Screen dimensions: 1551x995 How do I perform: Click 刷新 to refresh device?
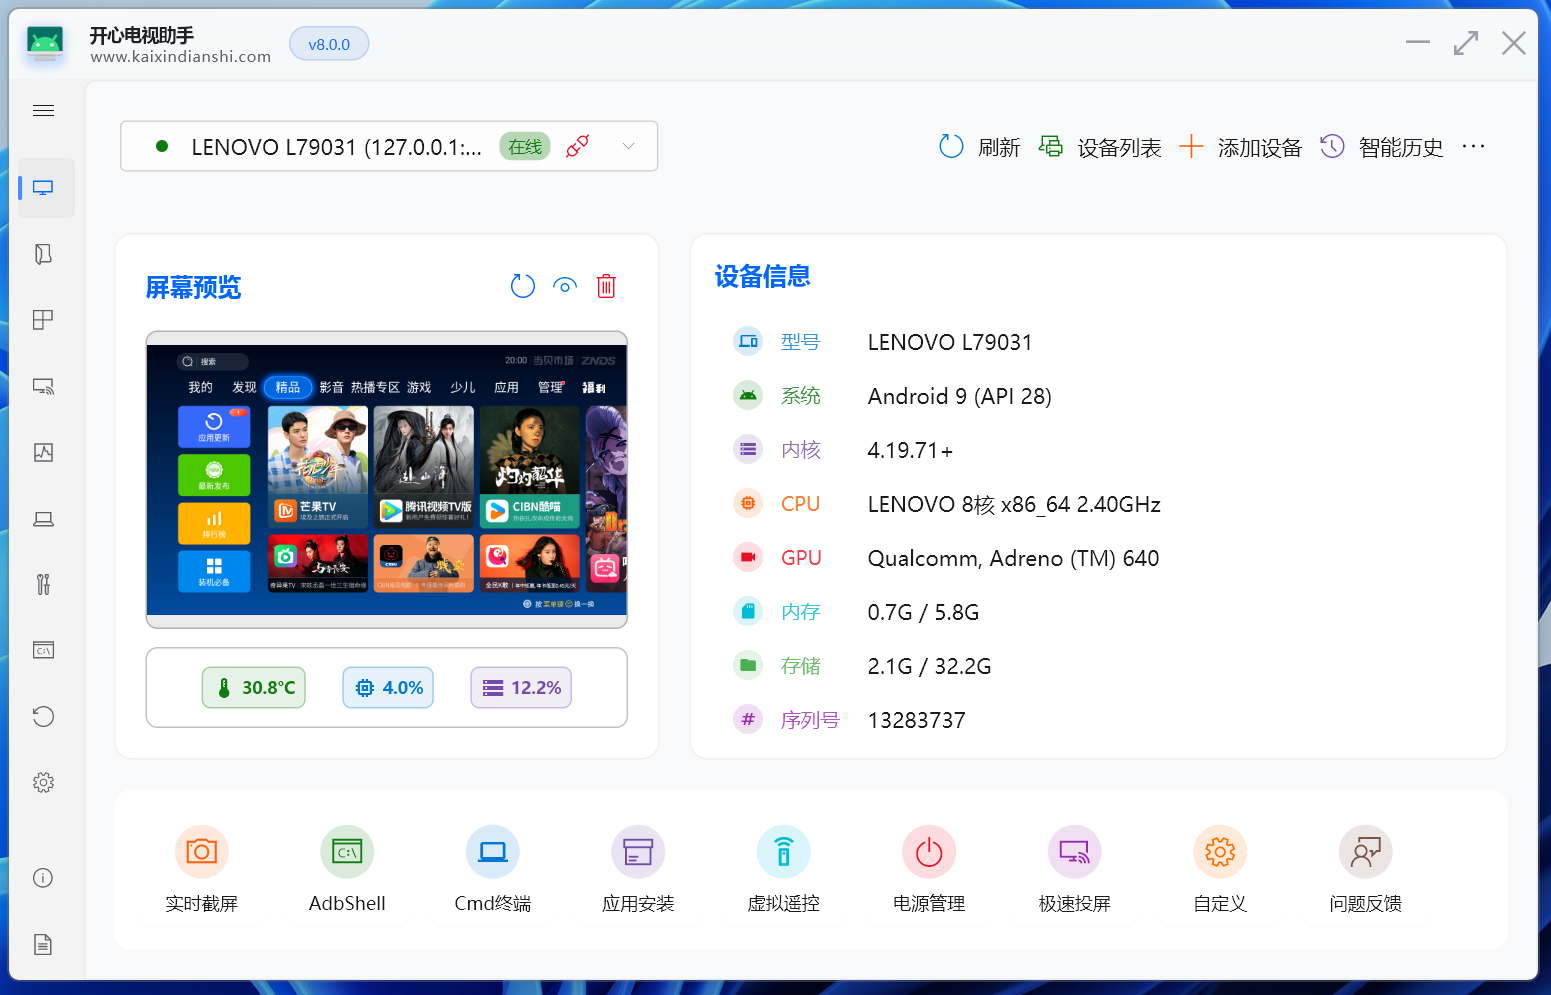[980, 147]
